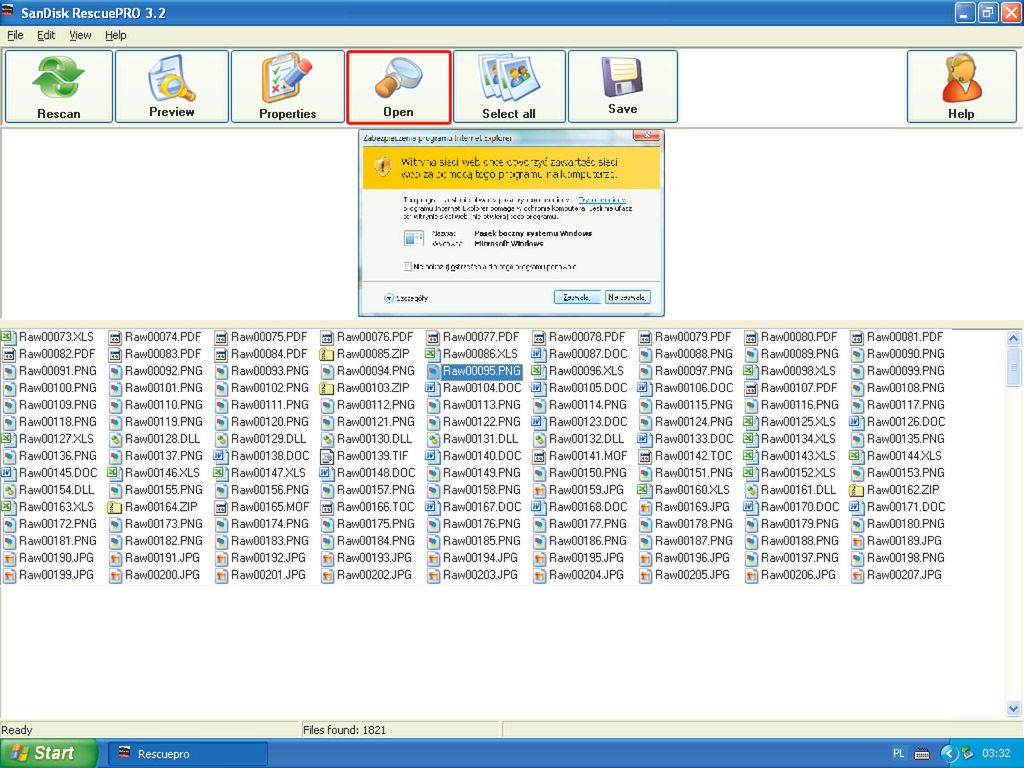The height and width of the screenshot is (768, 1024).
Task: Select file Raw00081.PDF
Action: point(905,337)
